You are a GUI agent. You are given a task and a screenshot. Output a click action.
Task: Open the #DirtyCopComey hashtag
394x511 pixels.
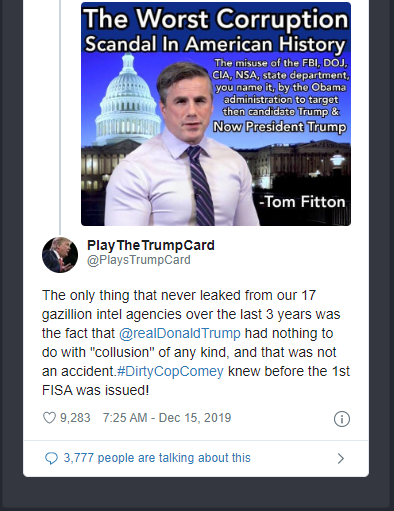(x=170, y=371)
